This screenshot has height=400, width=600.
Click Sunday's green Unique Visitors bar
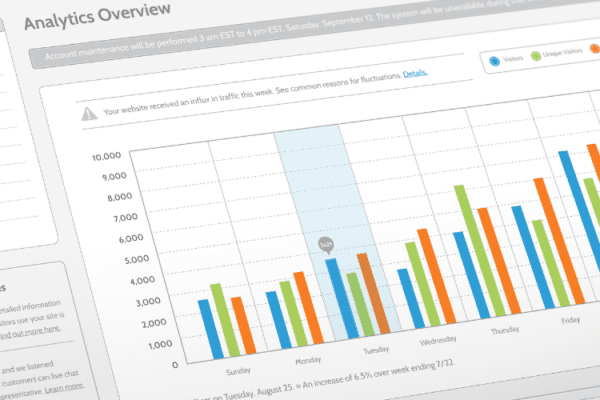click(x=225, y=320)
